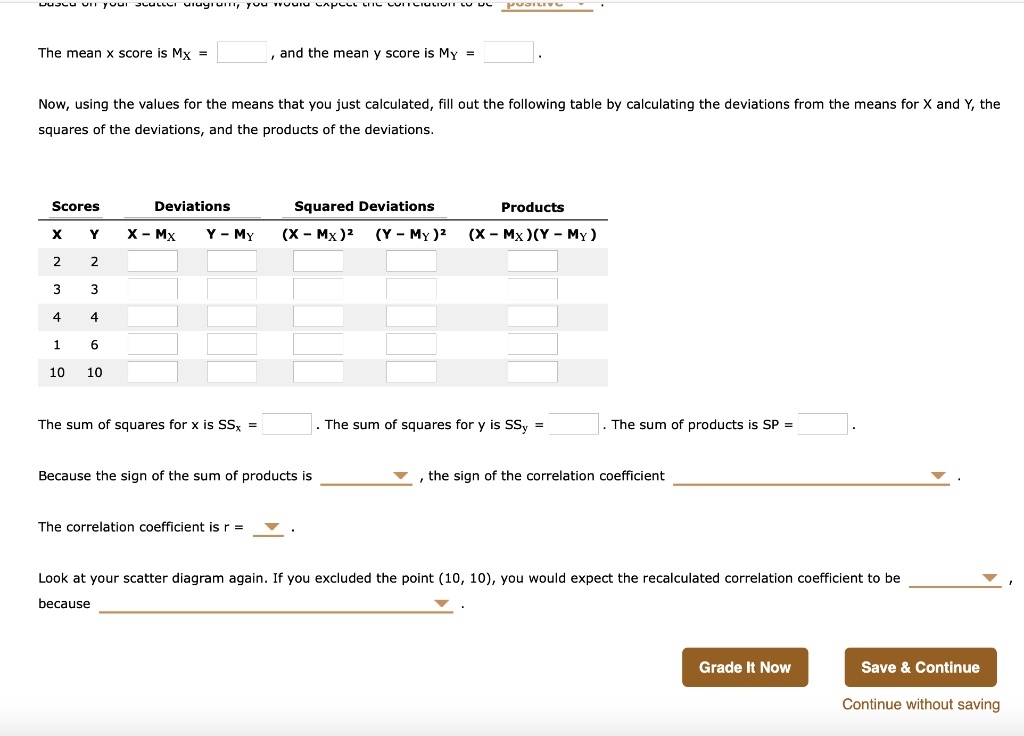Click the Y − My deviation cell for row 3, 3
The image size is (1024, 736).
233,288
